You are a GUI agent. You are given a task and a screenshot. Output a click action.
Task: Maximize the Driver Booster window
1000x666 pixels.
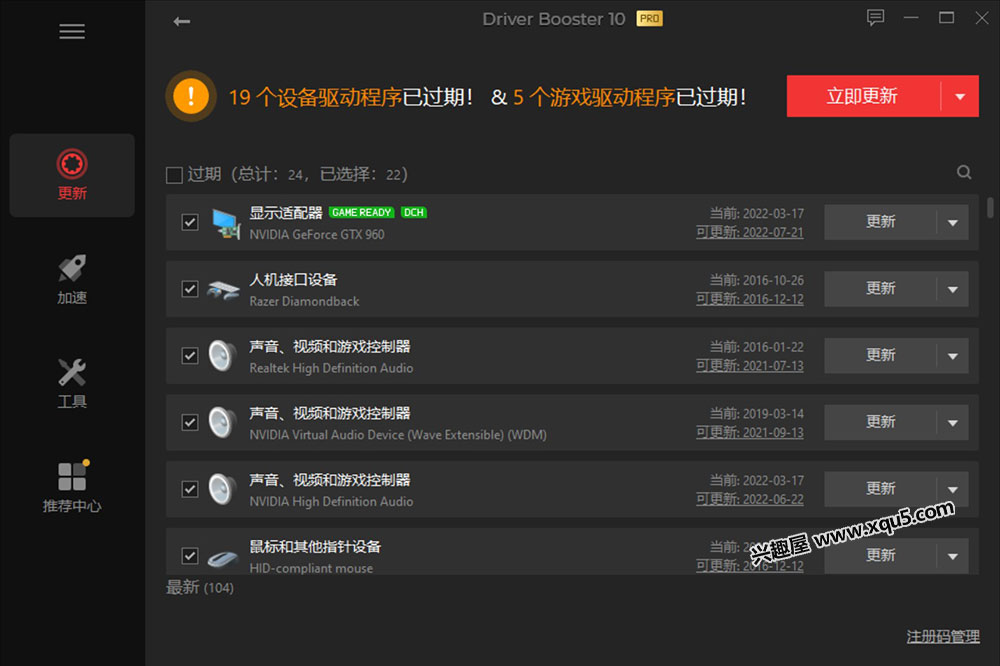coord(946,18)
